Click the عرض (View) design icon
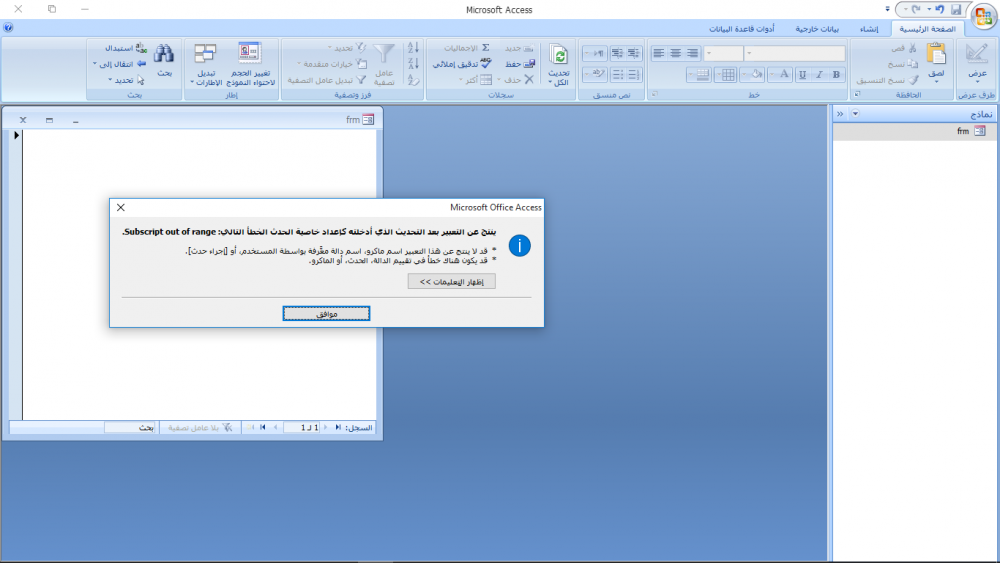This screenshot has width=1000, height=563. 976,54
